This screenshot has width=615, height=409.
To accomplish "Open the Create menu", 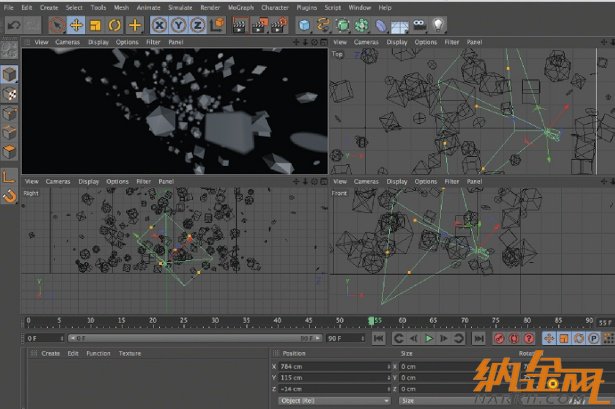I will (x=49, y=7).
